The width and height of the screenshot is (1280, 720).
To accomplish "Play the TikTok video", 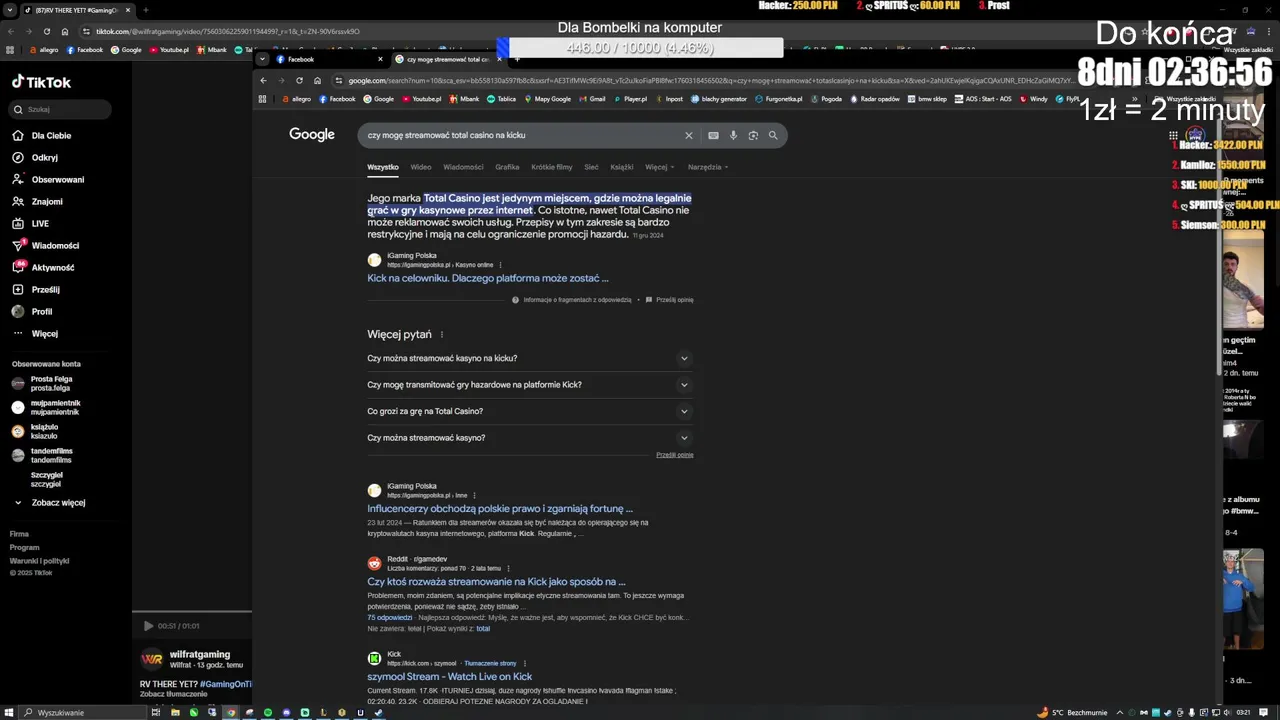I will coord(148,626).
